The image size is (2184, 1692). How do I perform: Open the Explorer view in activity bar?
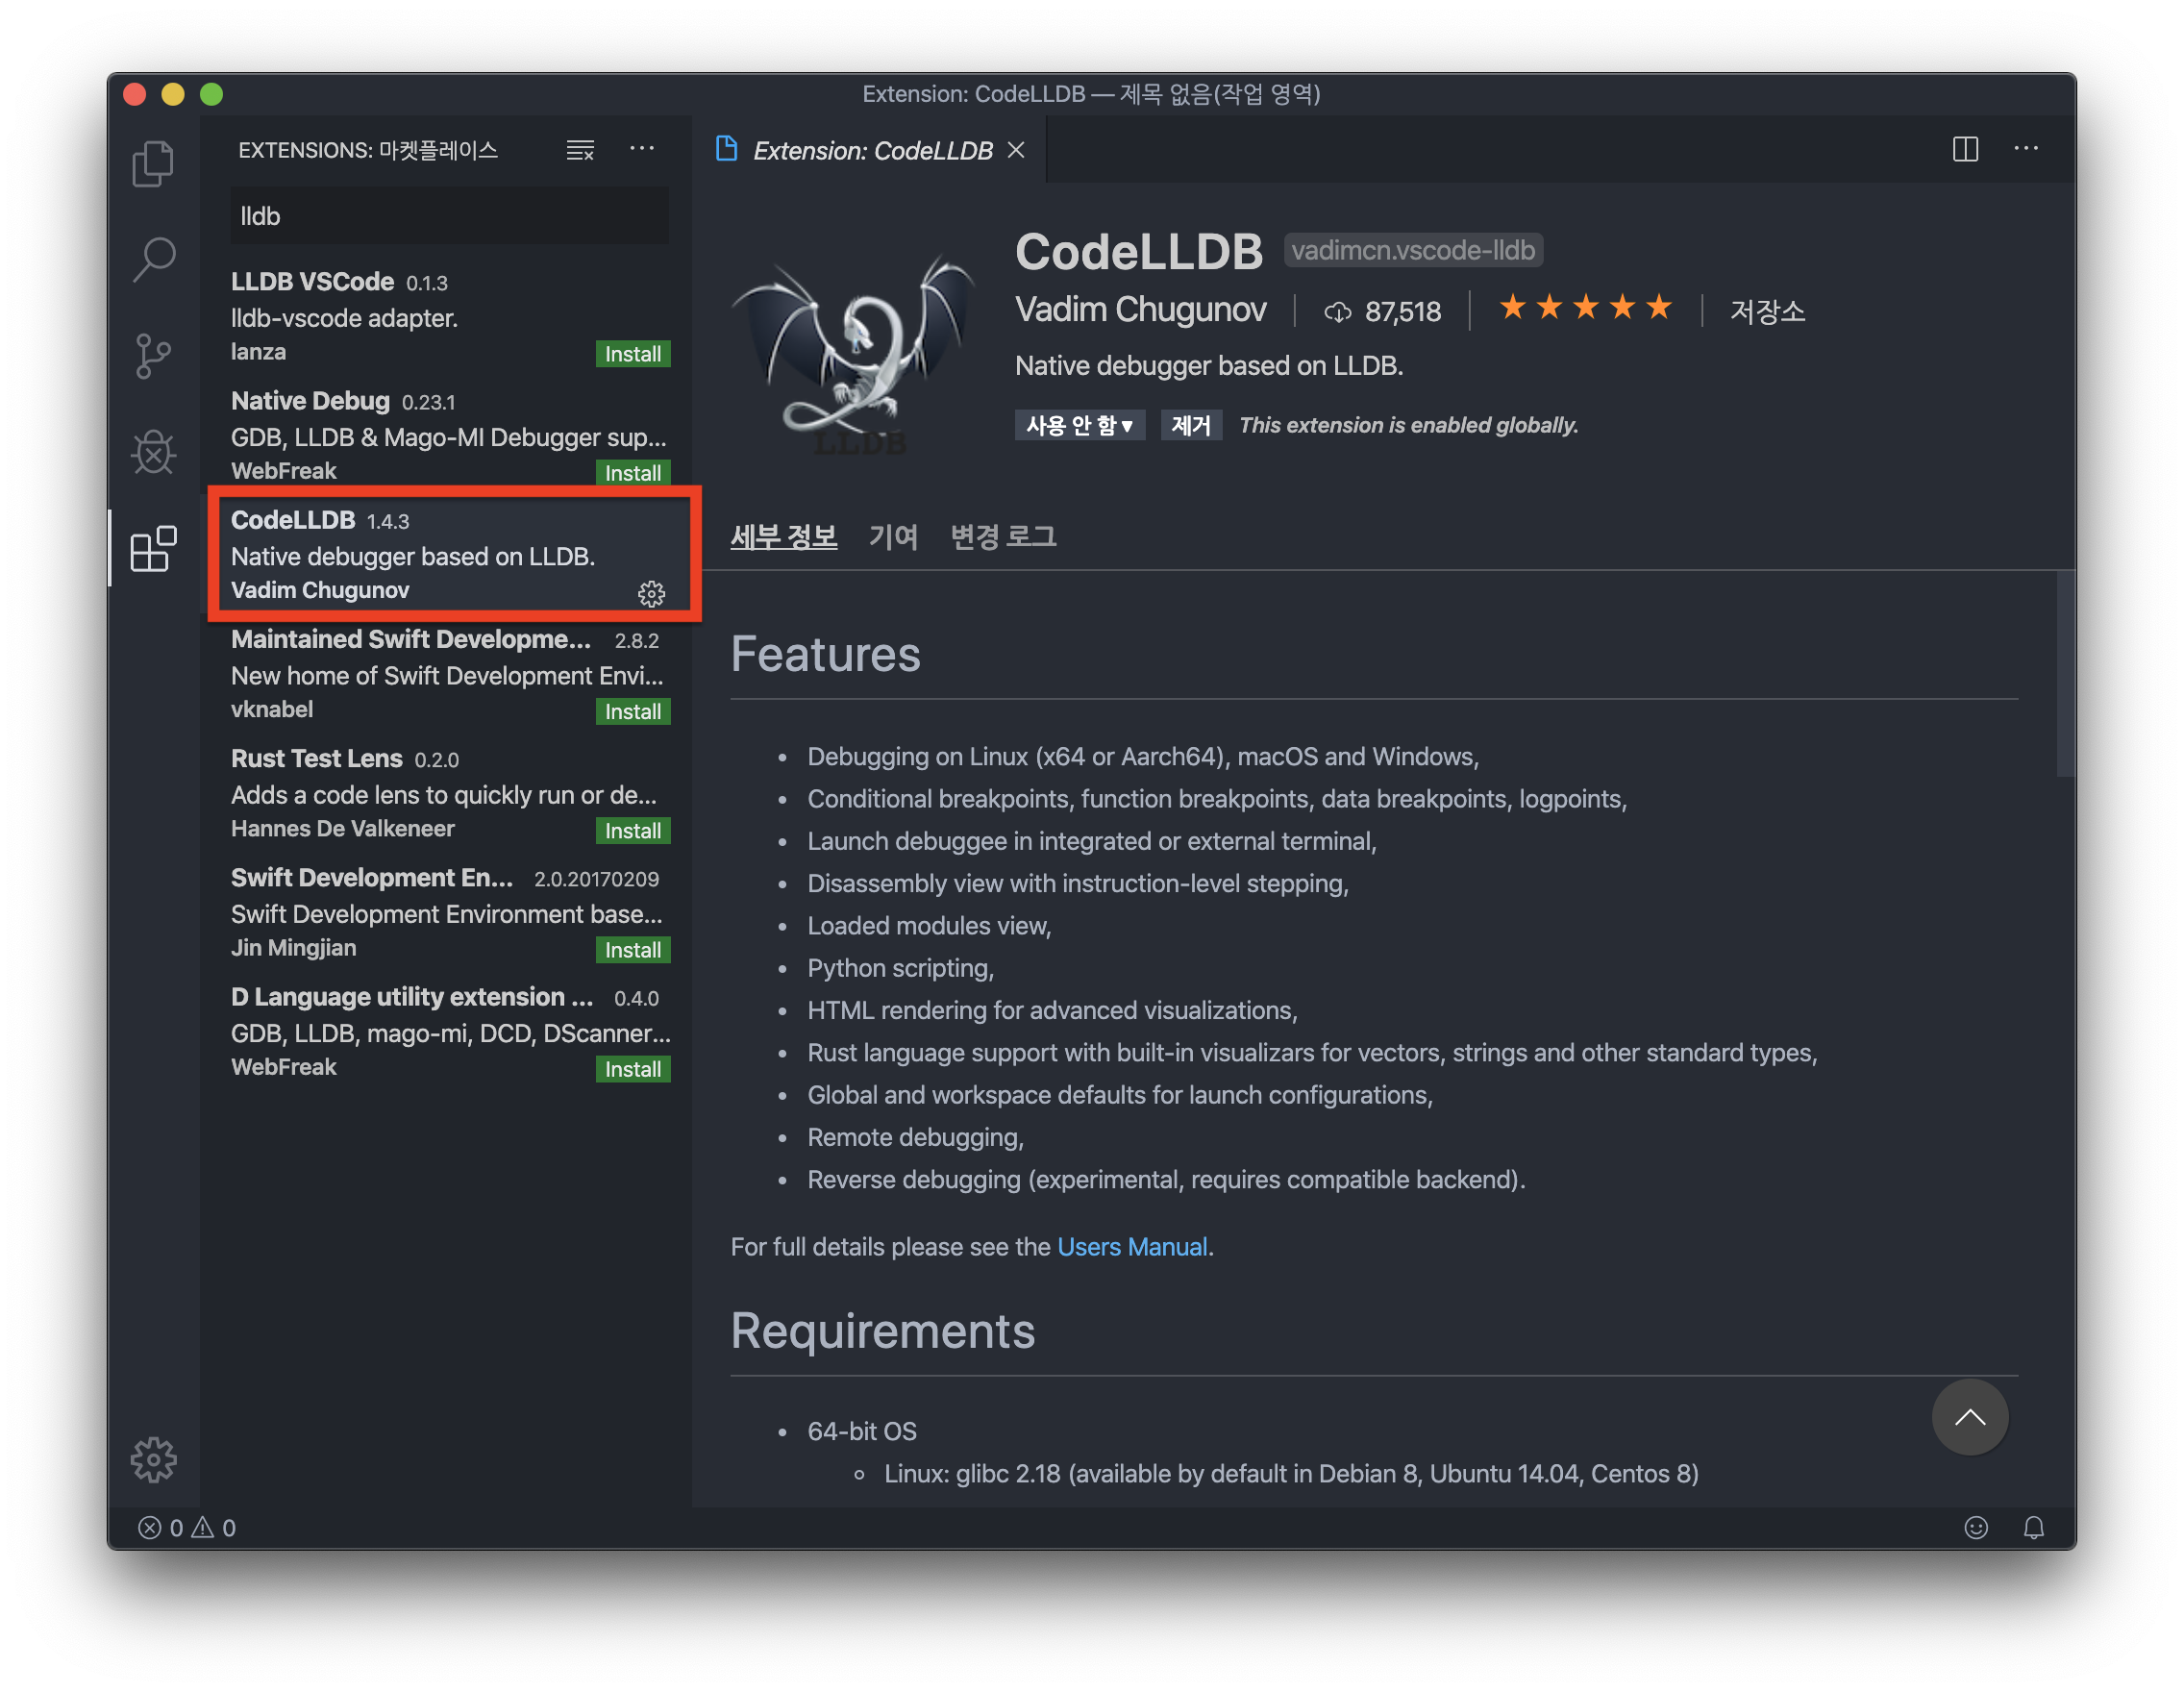click(x=153, y=163)
